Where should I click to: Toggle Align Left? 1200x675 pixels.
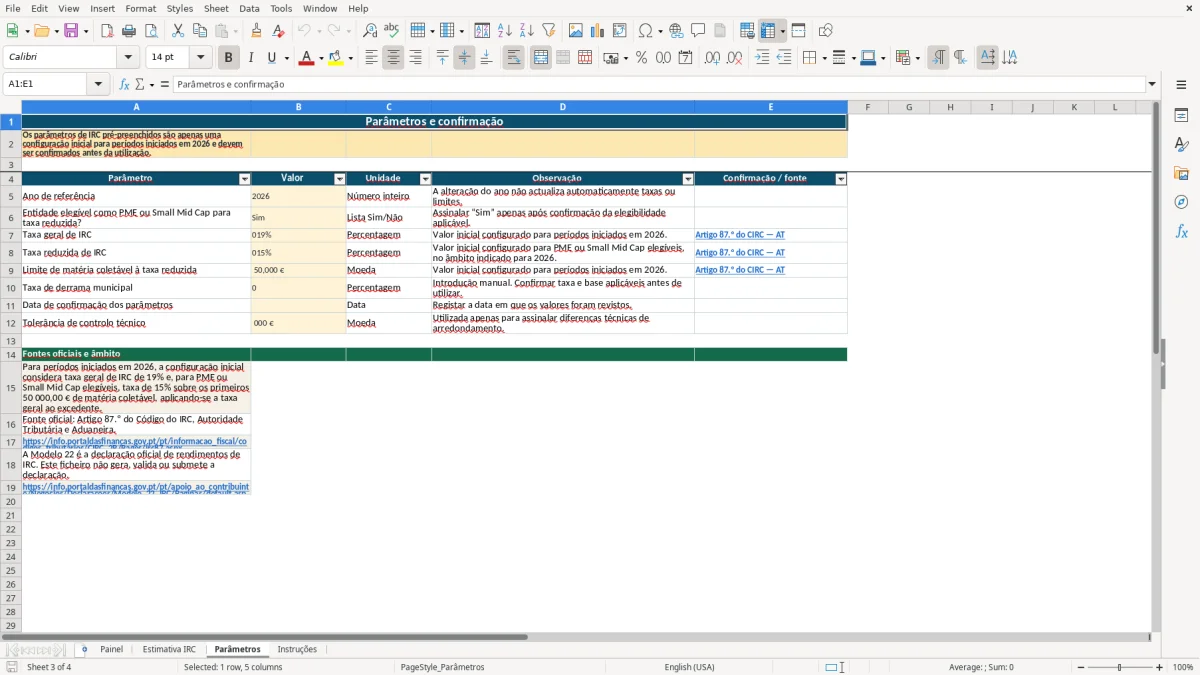coord(371,58)
